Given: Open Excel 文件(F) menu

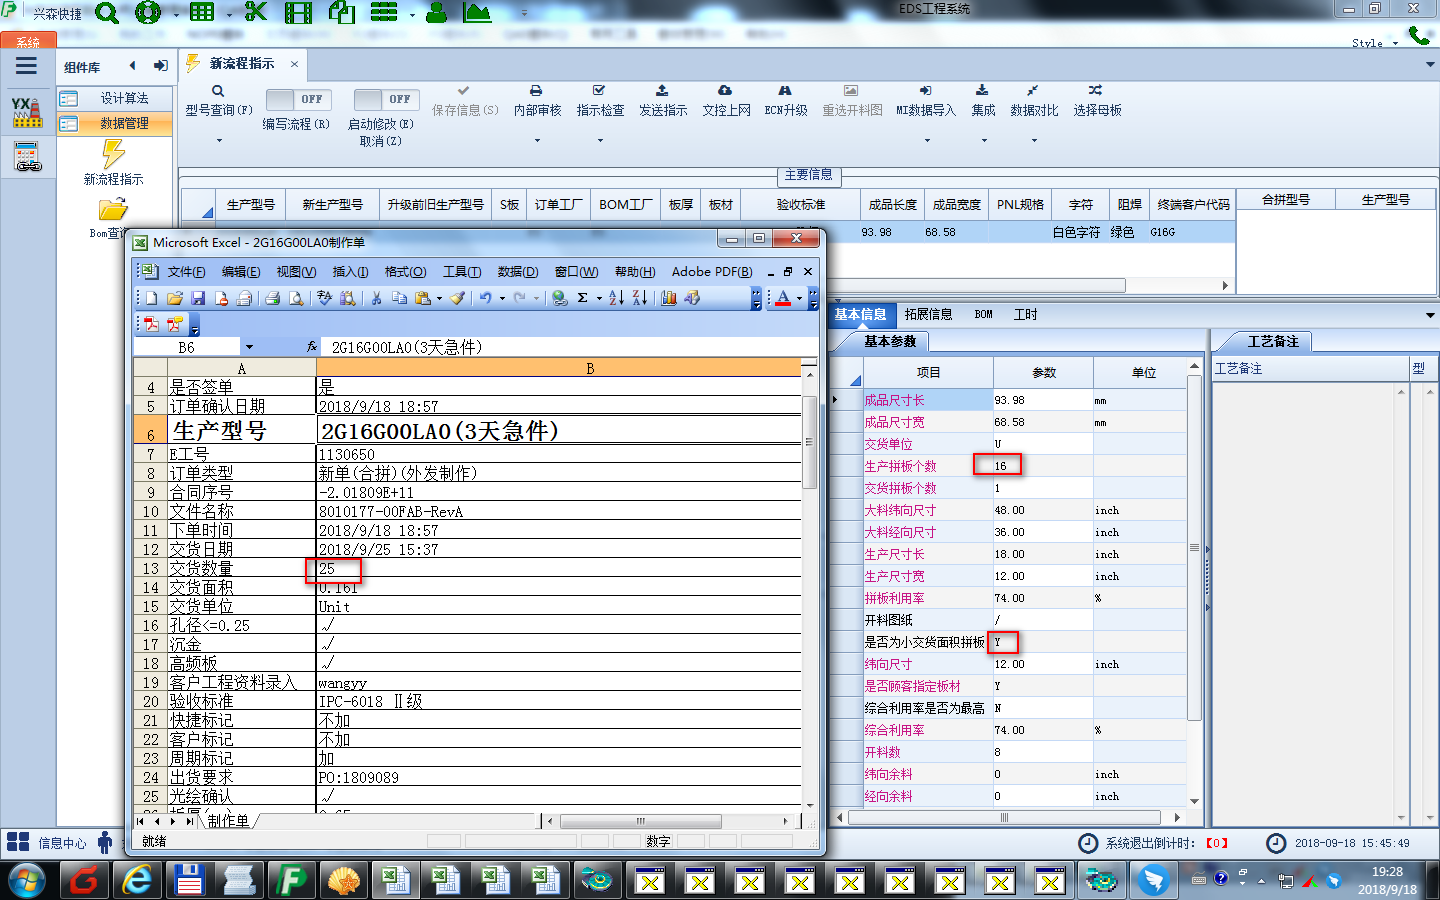Looking at the screenshot, I should [x=186, y=272].
